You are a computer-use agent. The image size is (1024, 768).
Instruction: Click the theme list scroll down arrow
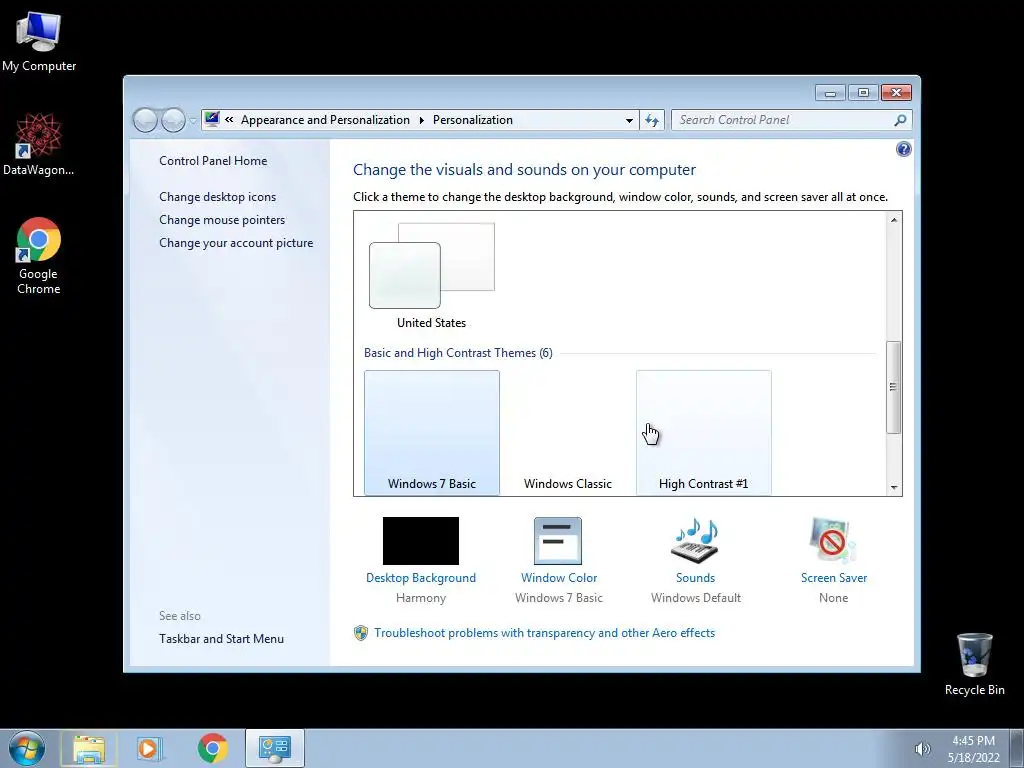(893, 487)
